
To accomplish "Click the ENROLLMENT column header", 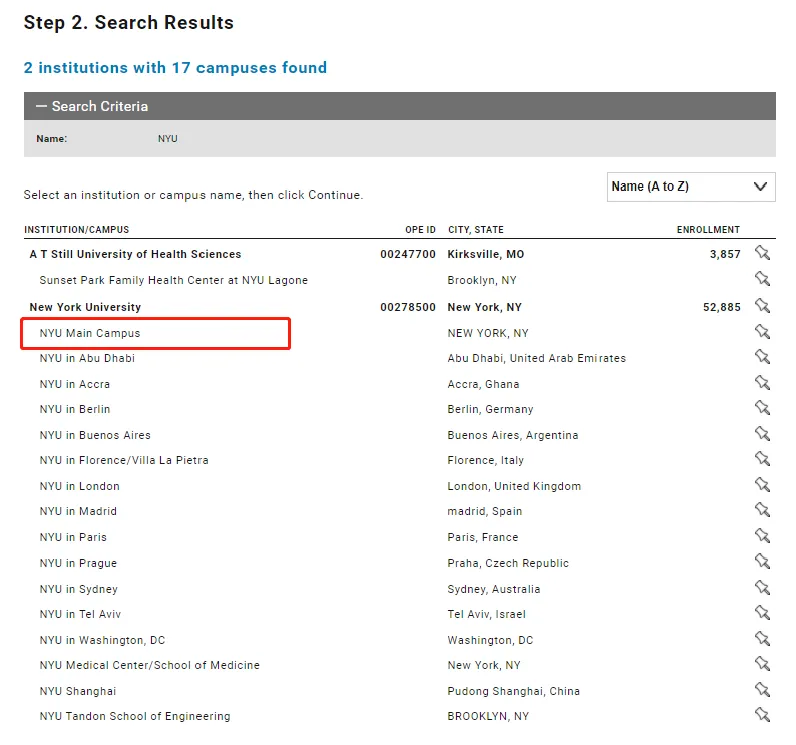I will tap(708, 230).
